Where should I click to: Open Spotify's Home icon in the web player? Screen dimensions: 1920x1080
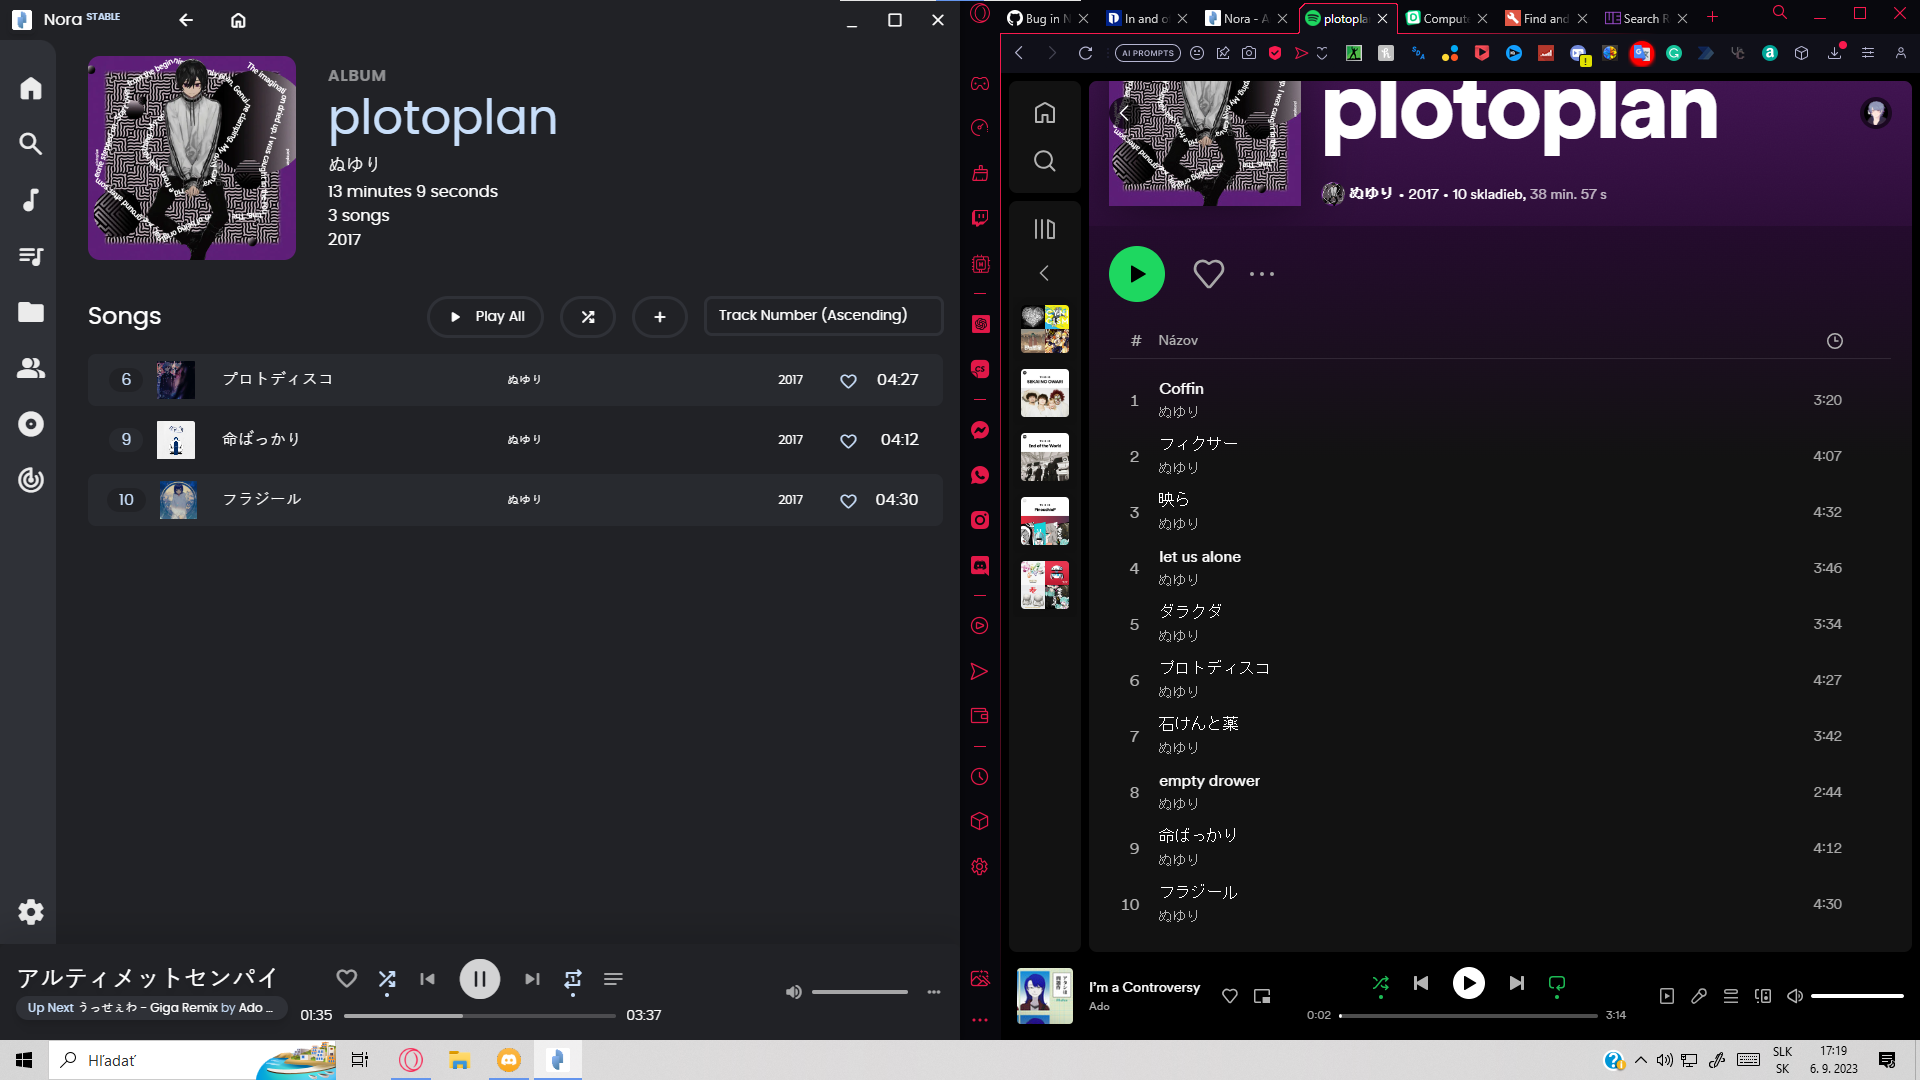click(1044, 113)
